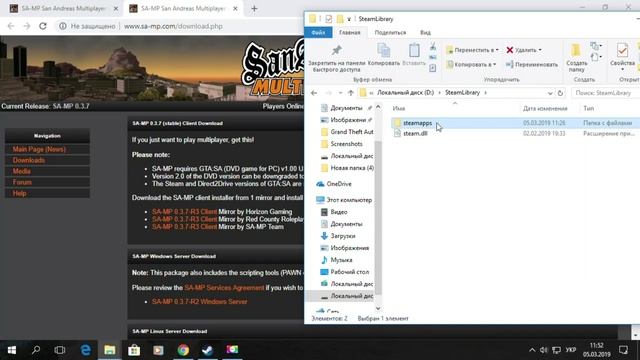Viewport: 640px width, 360px height.
Task: Open Рабочий стол in navigation pane
Action: (x=345, y=272)
